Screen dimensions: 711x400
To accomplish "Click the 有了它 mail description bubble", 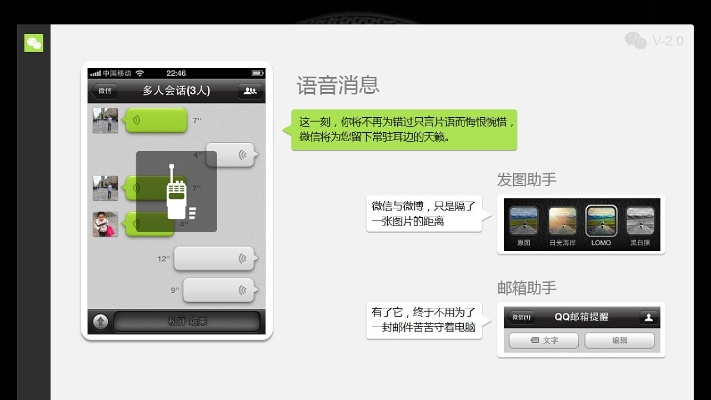I will 426,320.
